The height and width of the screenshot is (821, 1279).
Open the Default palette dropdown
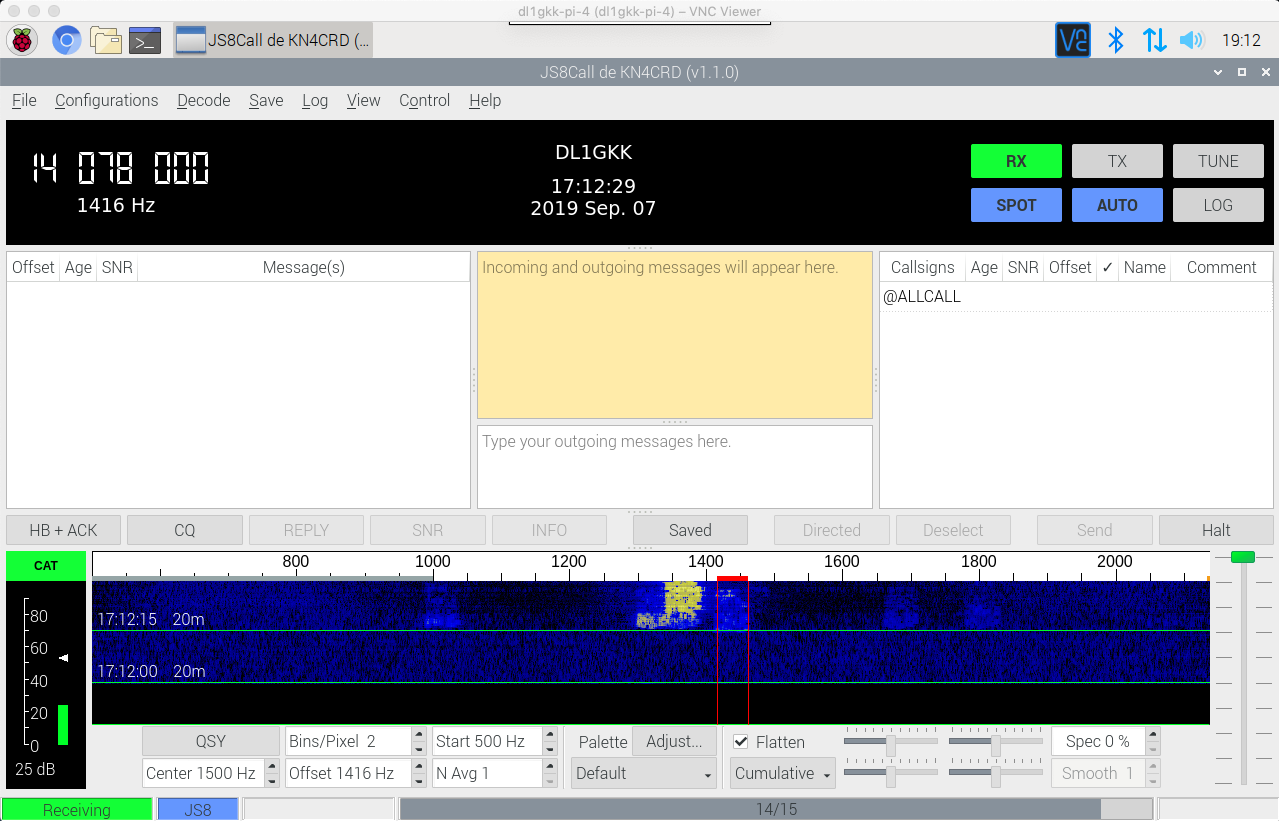644,773
